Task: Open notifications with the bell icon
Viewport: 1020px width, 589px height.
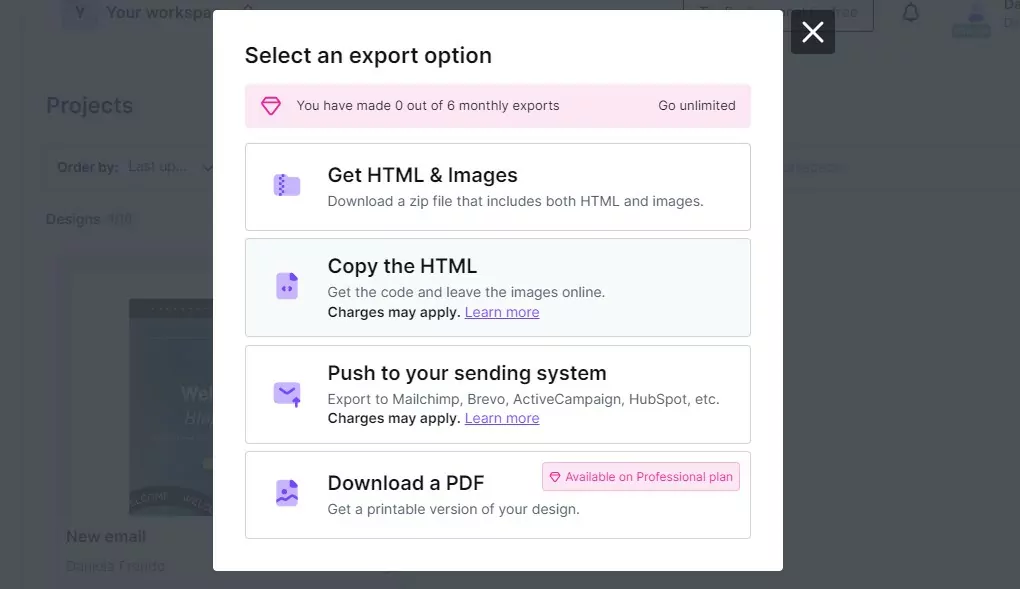Action: coord(910,13)
